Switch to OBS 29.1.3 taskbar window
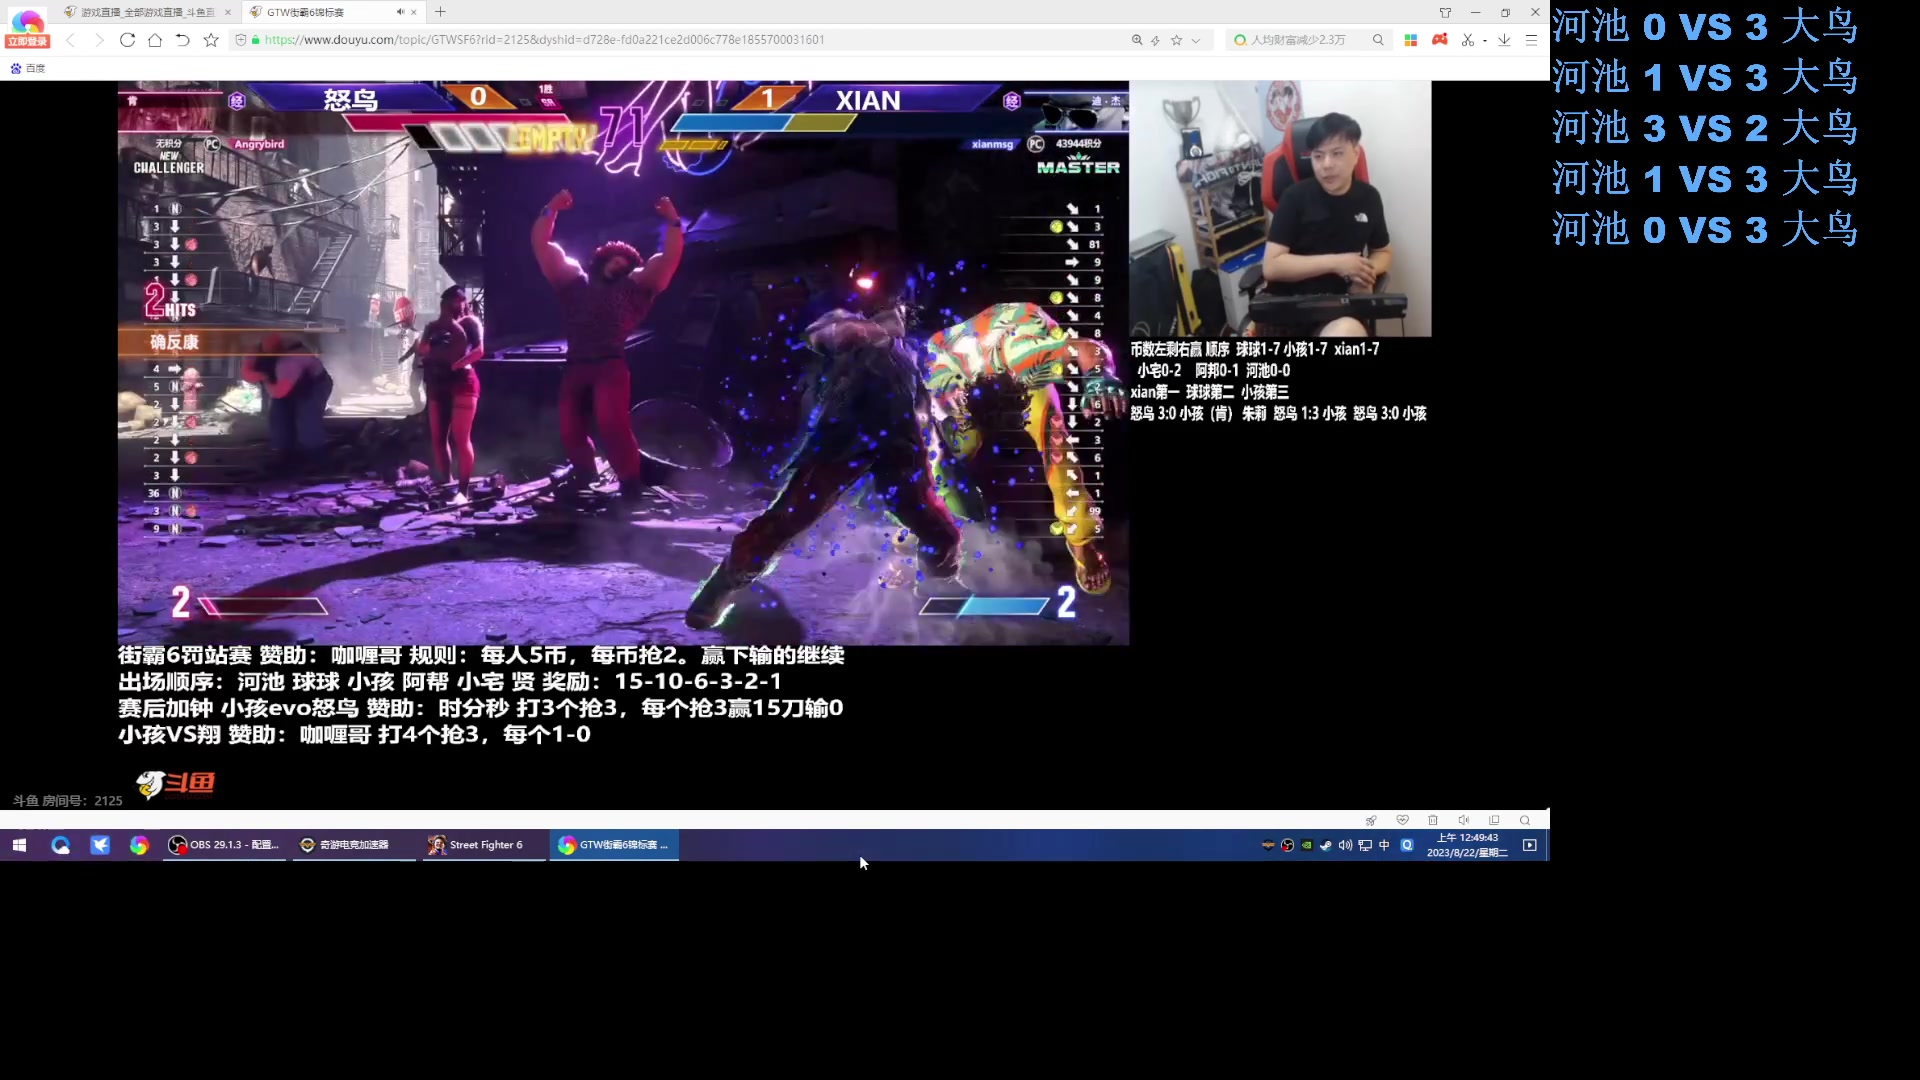1920x1080 pixels. (x=225, y=845)
